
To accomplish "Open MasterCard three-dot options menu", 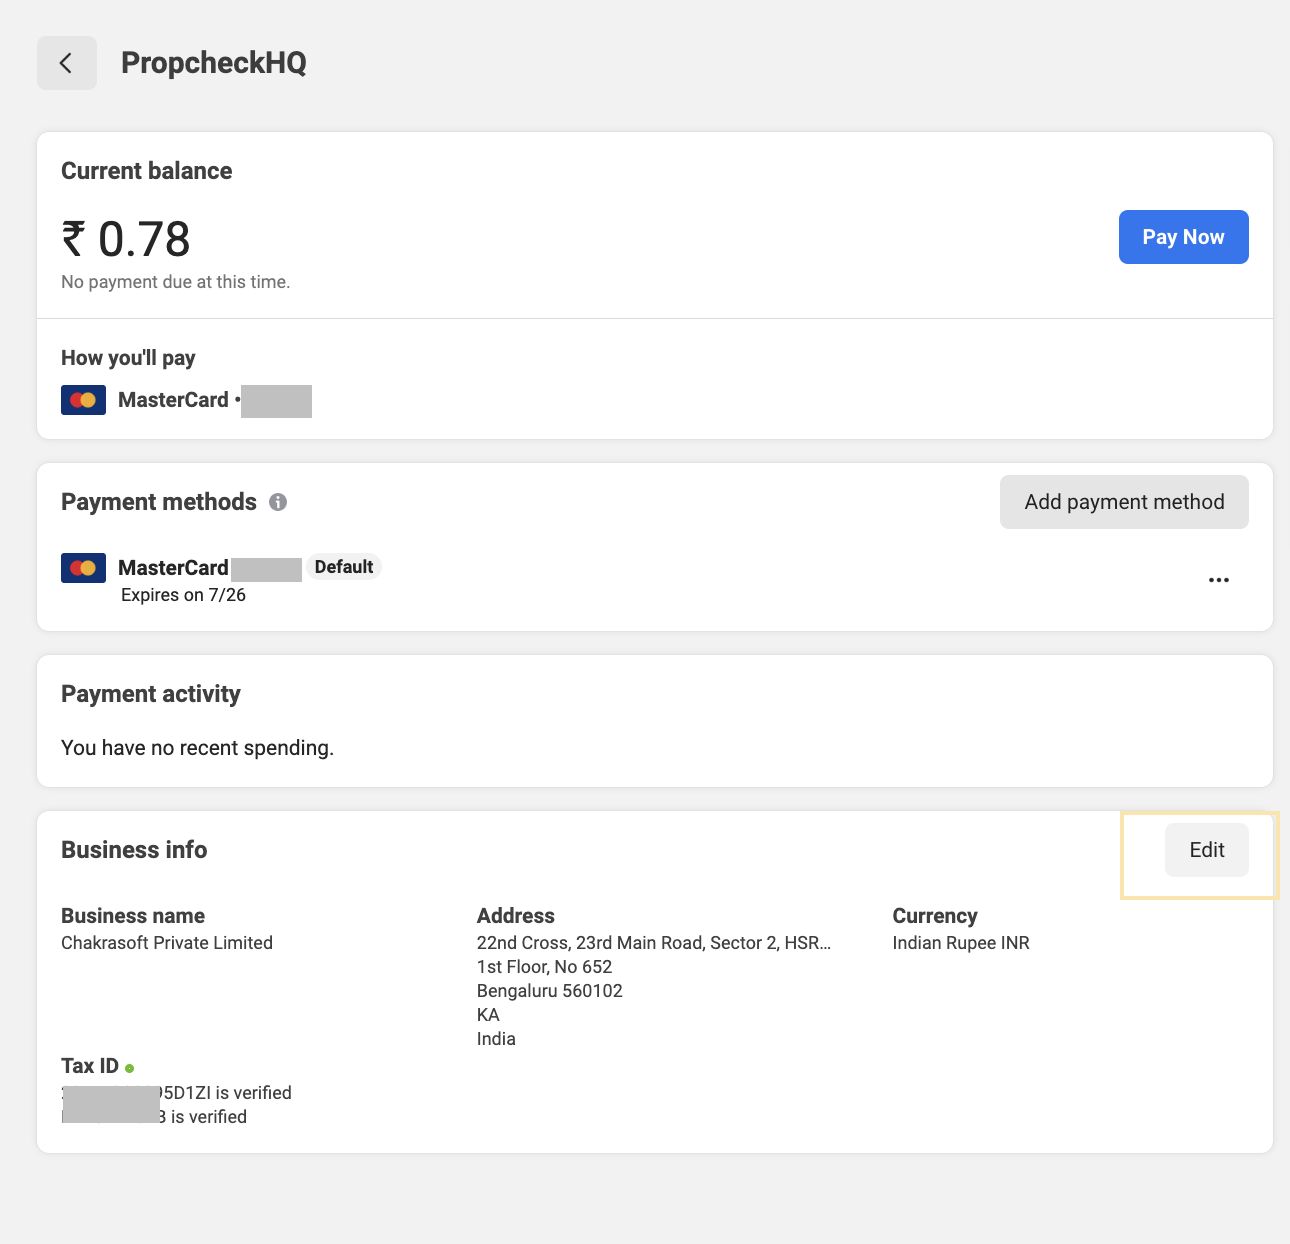I will [1218, 580].
